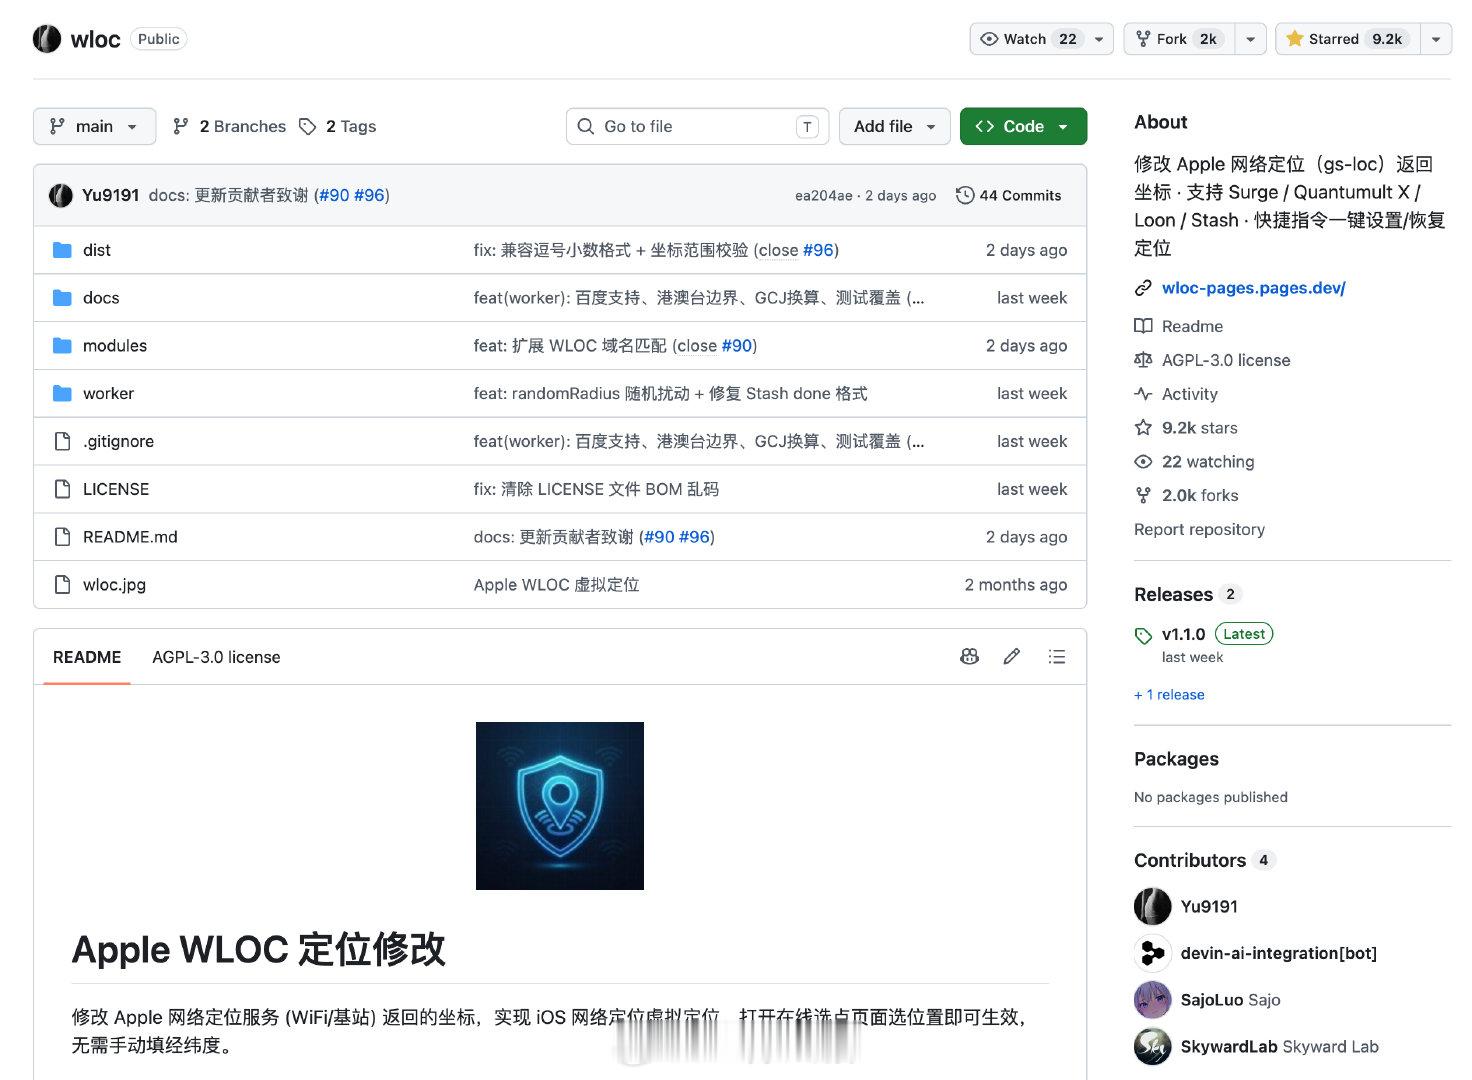Open the dist folder
This screenshot has height=1080, width=1472.
pyautogui.click(x=97, y=250)
